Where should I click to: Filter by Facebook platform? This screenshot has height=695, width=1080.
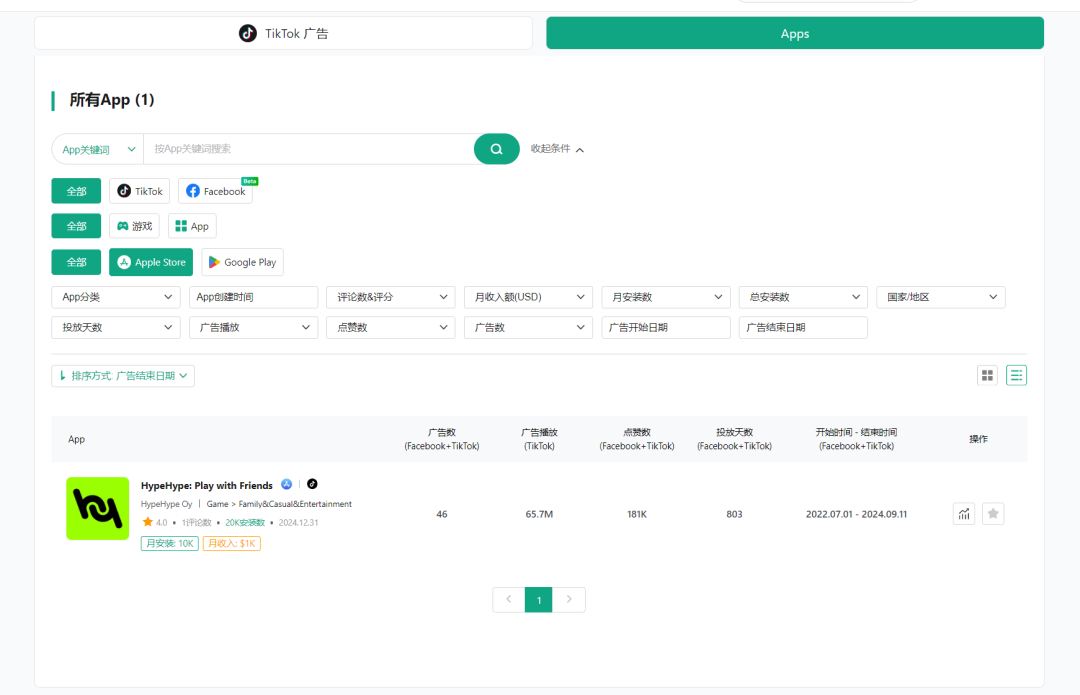click(216, 191)
